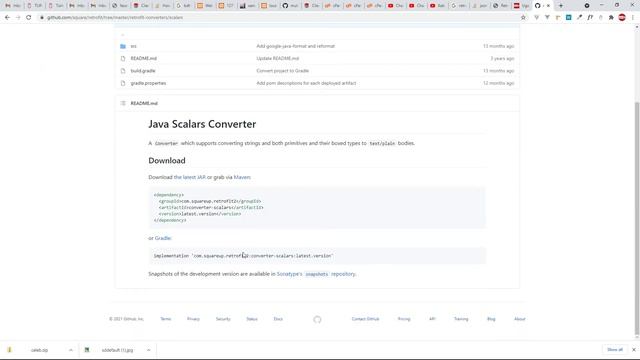Open 'Add pom descriptions' commit message

coord(306,83)
